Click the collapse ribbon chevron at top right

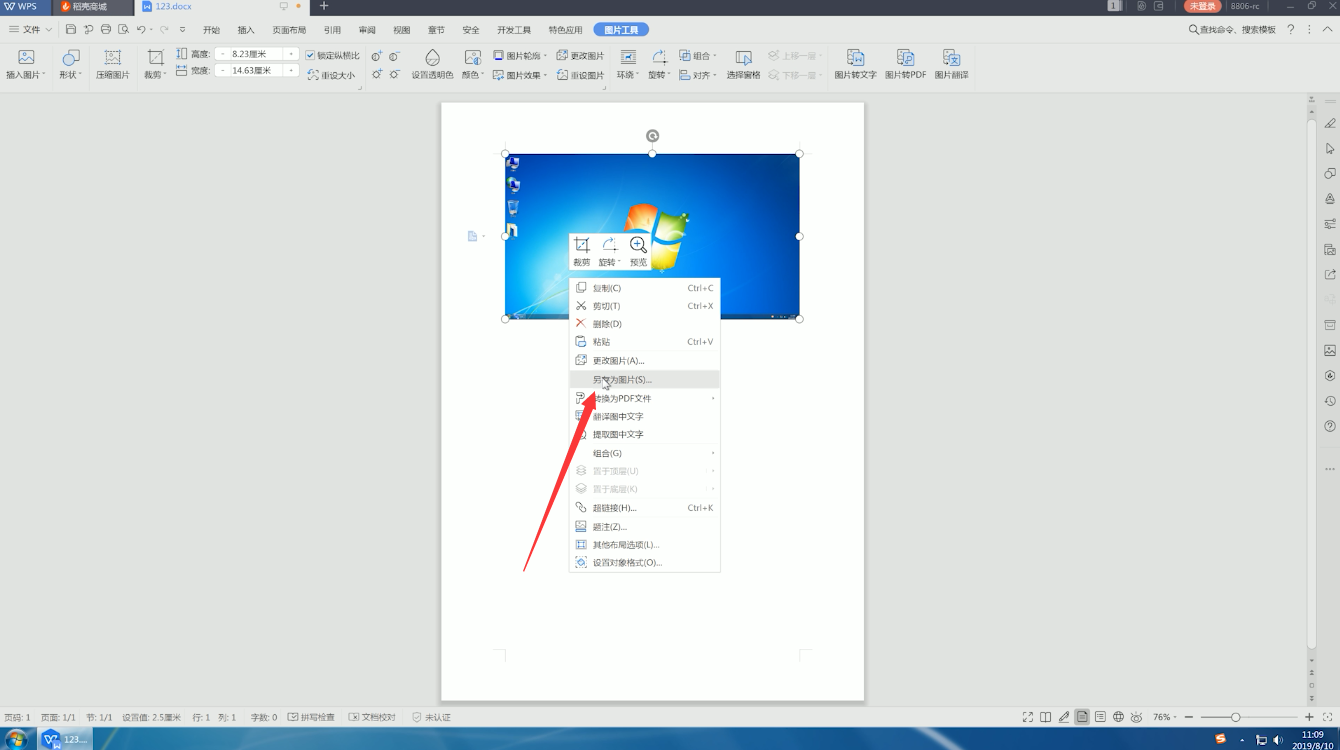(1329, 30)
